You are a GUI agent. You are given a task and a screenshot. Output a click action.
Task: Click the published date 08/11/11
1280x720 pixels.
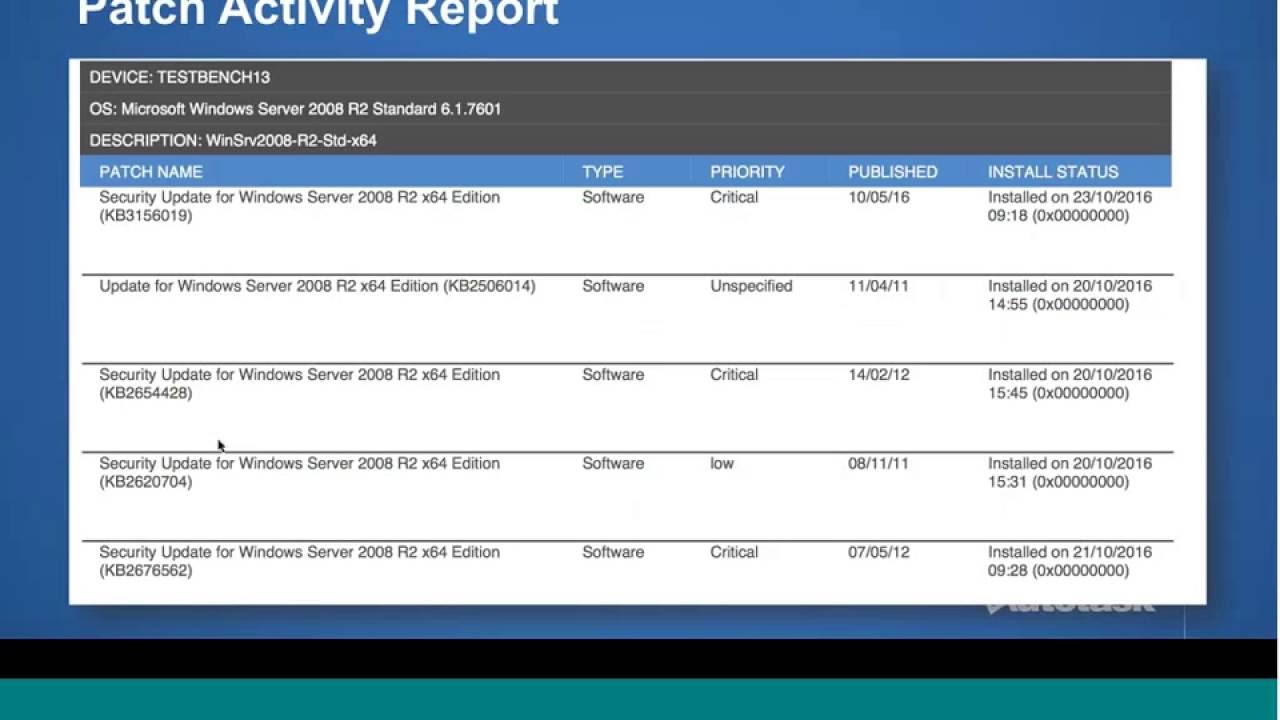click(x=878, y=463)
